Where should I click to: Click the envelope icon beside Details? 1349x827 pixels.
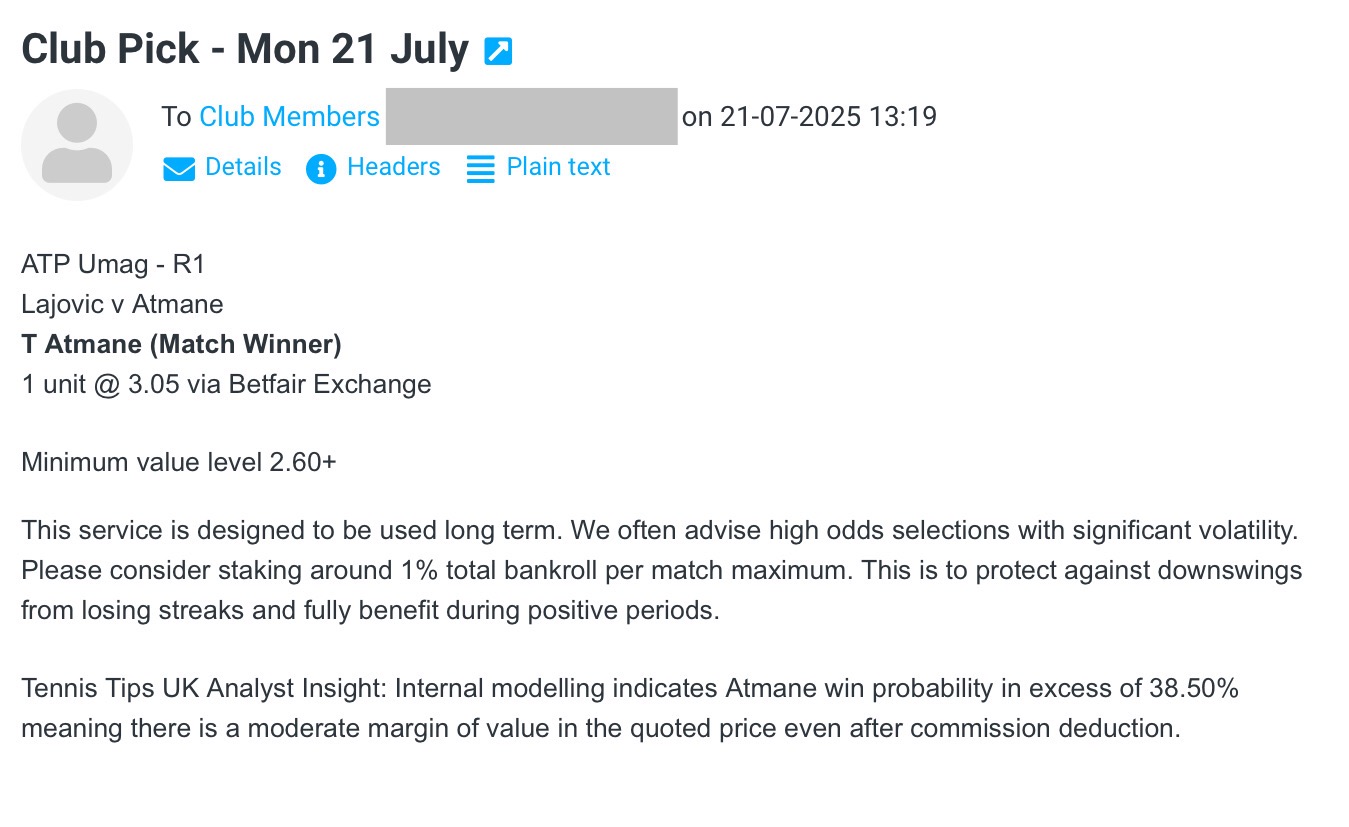point(179,169)
